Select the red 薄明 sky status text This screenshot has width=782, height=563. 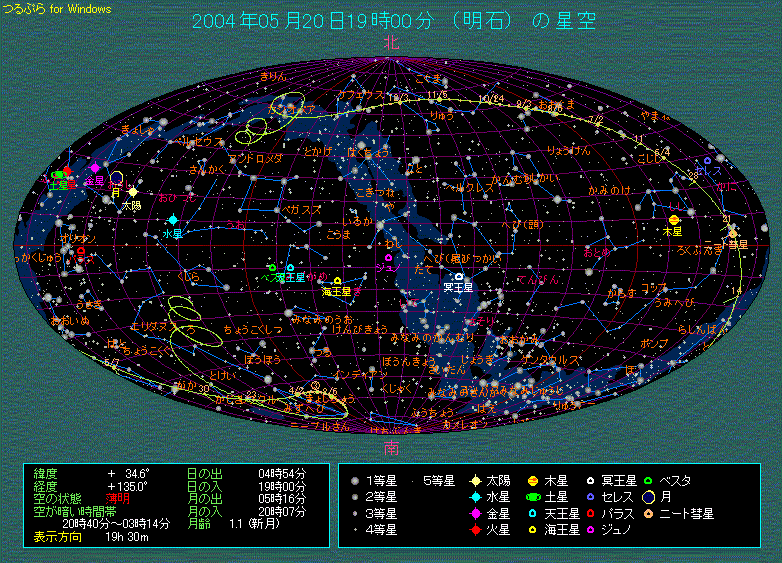click(x=118, y=499)
